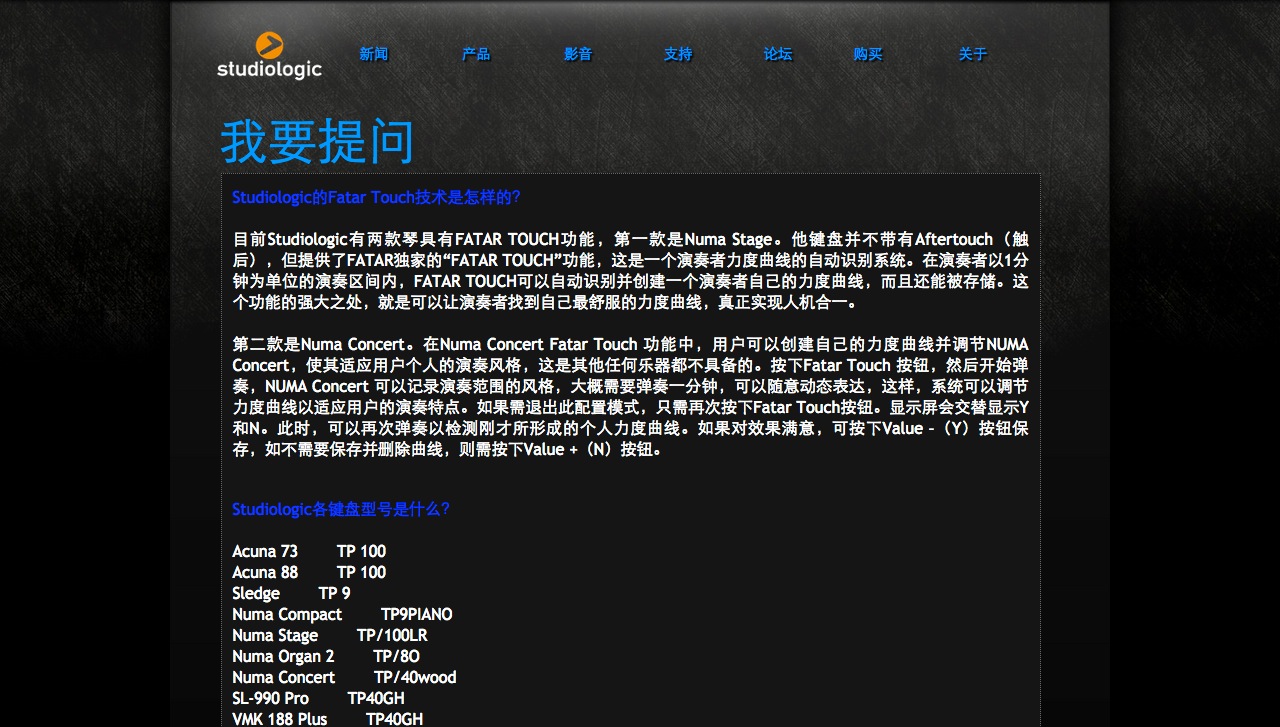
Task: Click the 我要提问 page heading
Action: 317,141
